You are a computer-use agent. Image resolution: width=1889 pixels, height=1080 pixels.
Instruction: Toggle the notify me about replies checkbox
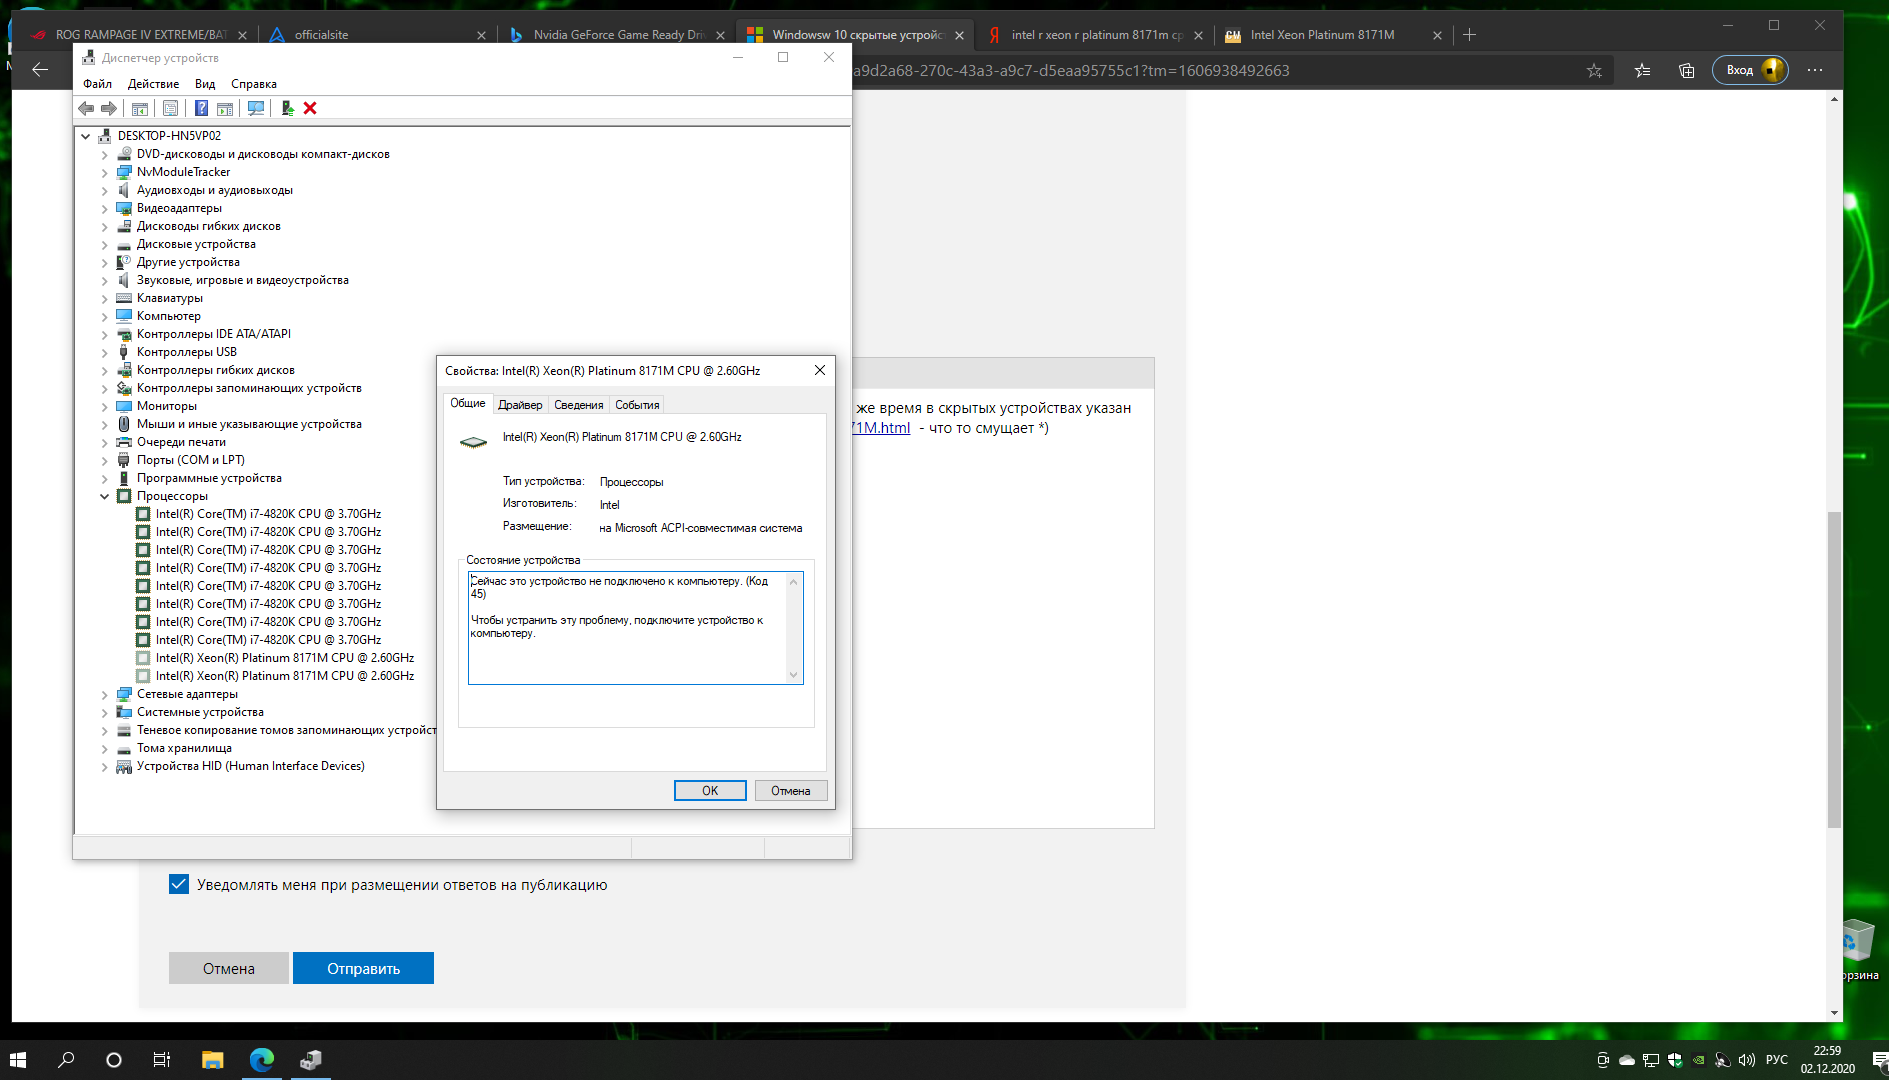tap(179, 884)
